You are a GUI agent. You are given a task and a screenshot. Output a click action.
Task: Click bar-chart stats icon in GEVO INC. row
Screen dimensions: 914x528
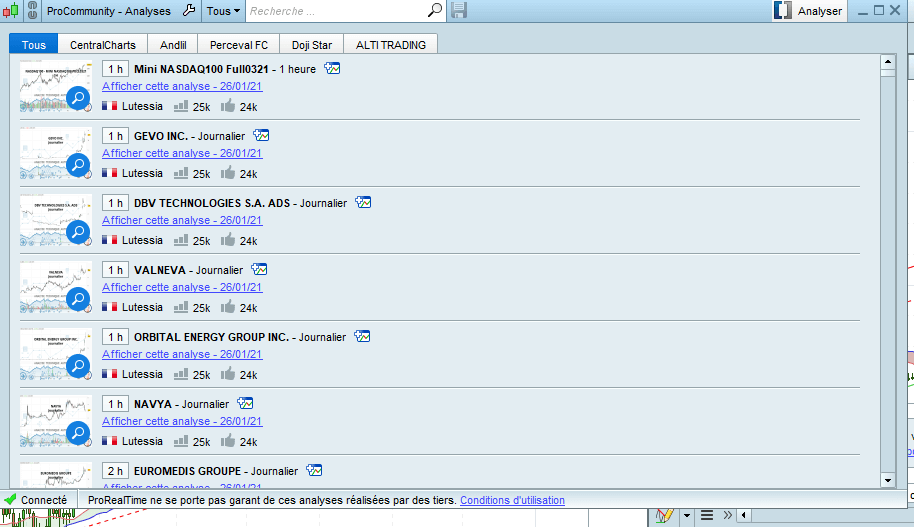click(x=181, y=173)
